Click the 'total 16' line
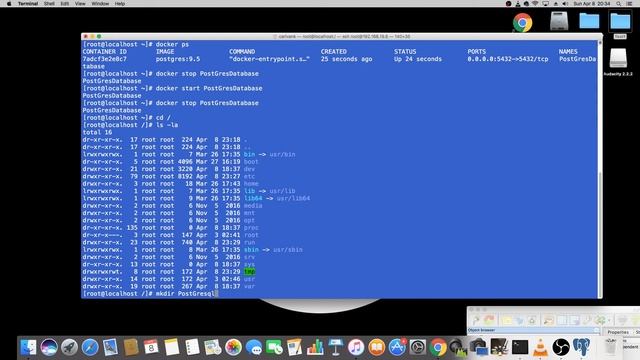 [97, 132]
